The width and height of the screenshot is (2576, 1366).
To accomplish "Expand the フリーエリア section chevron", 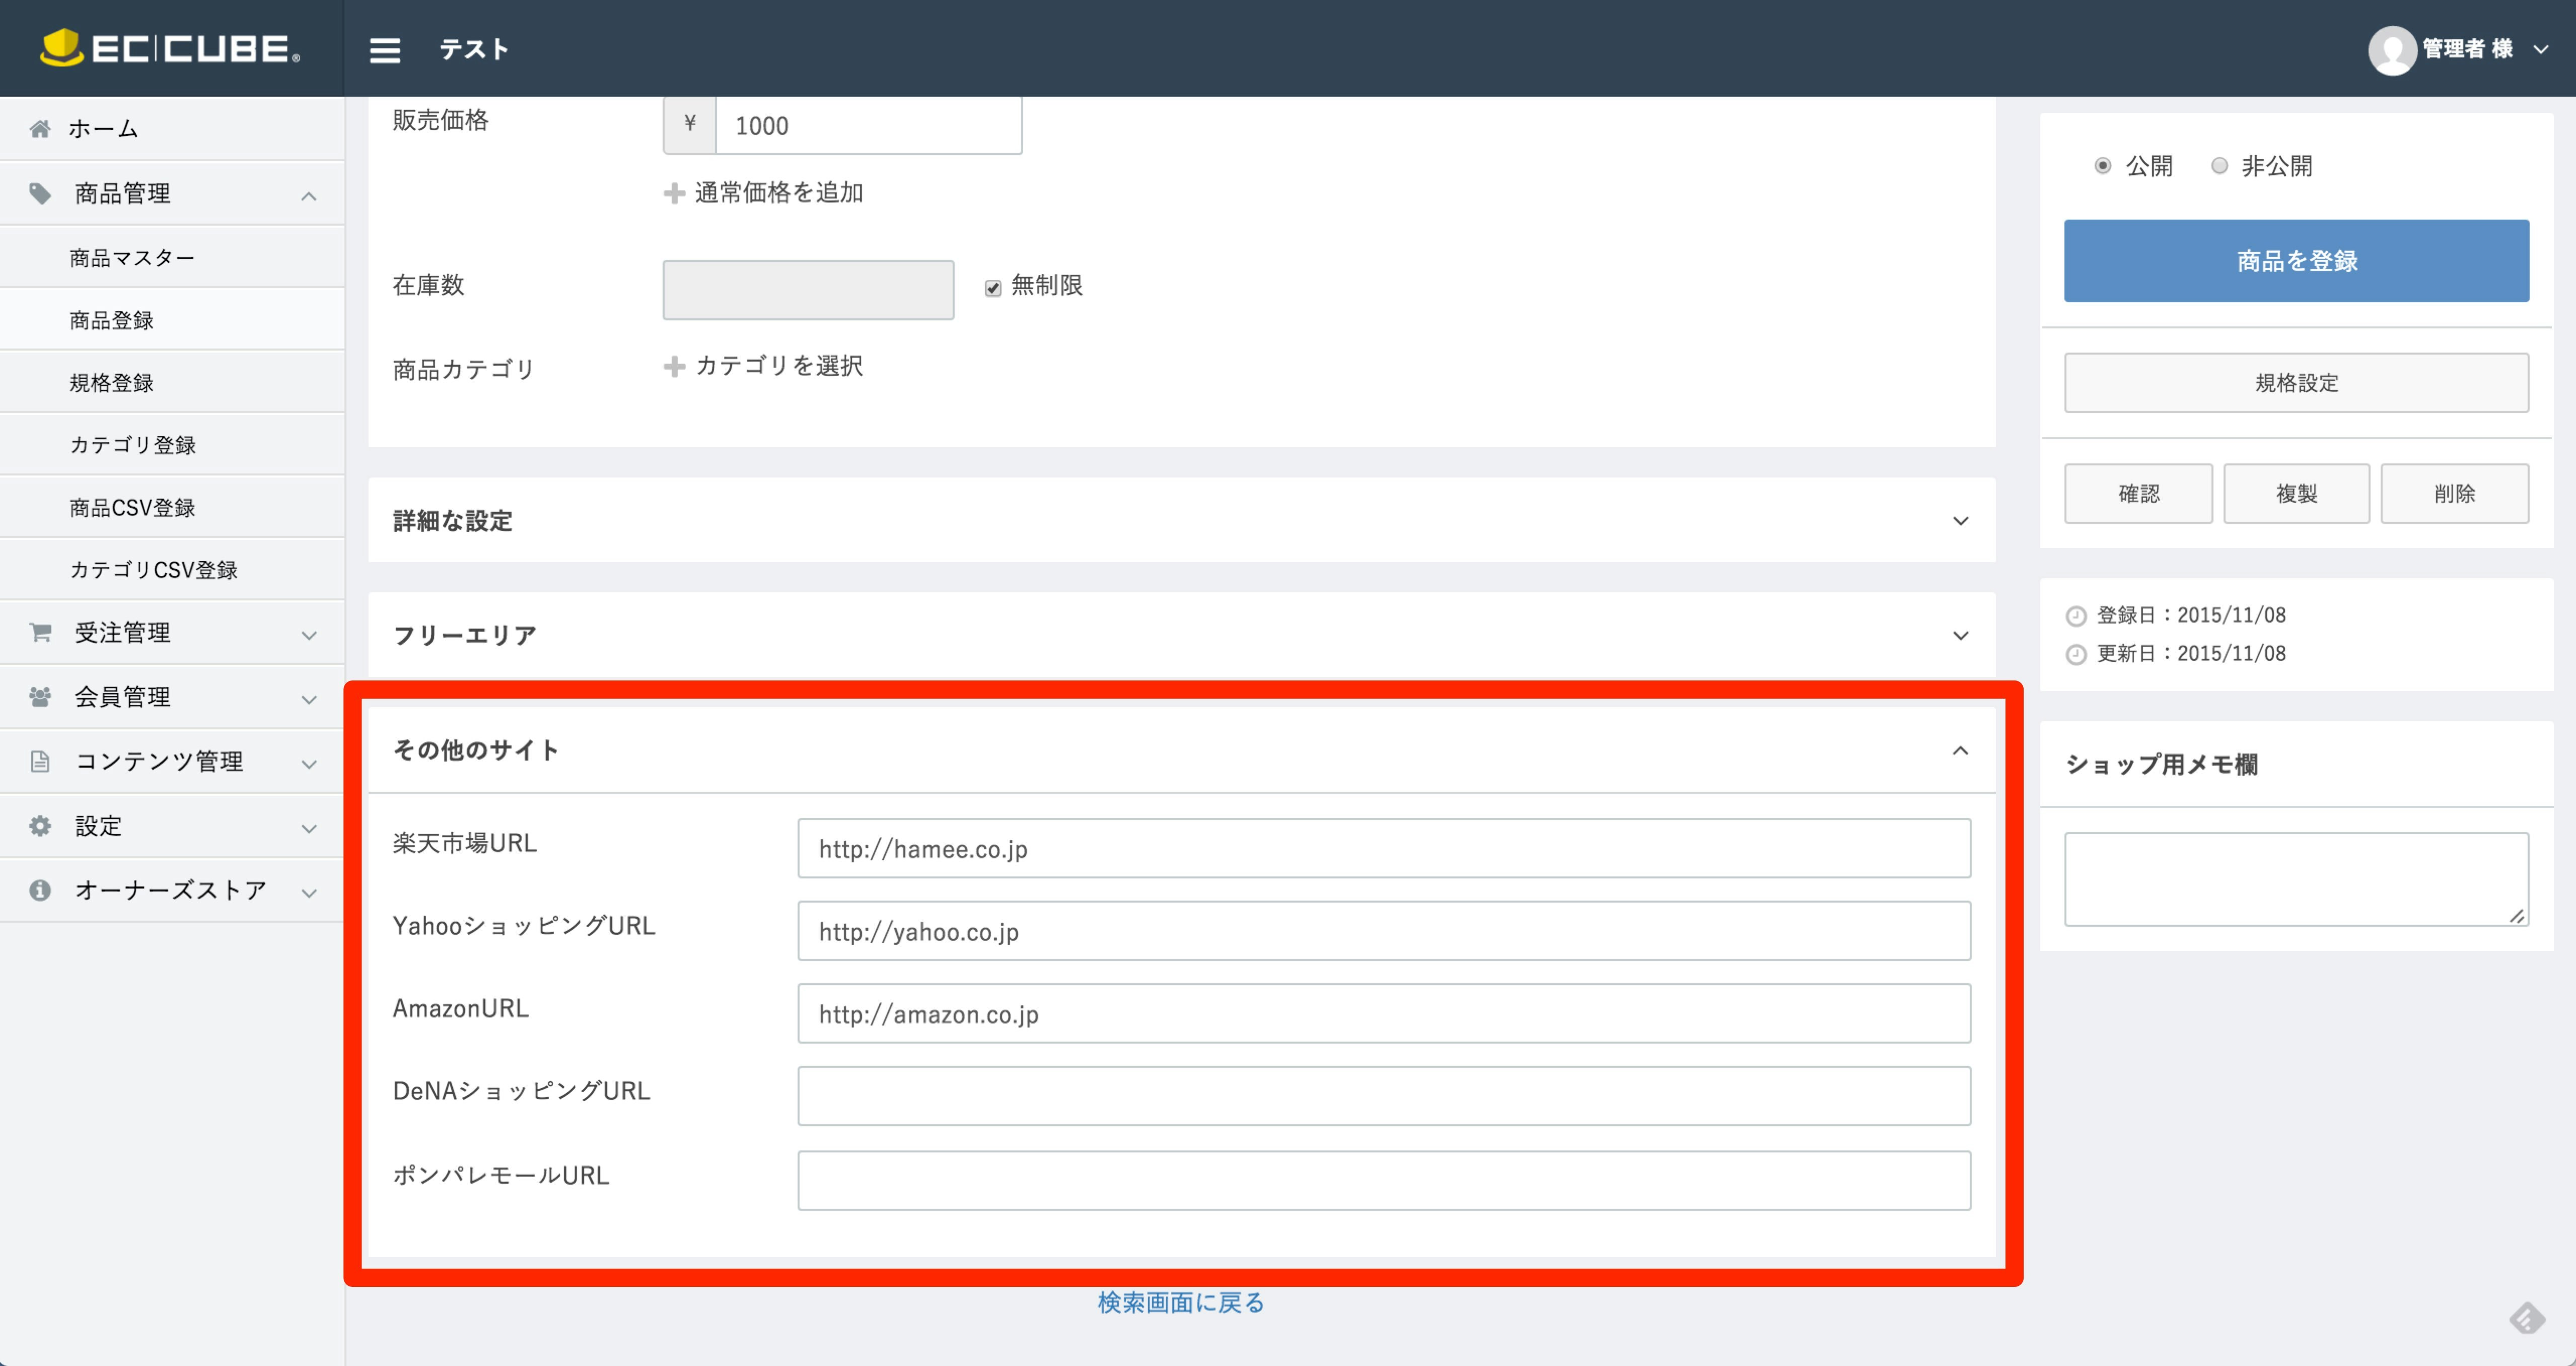I will (1960, 636).
